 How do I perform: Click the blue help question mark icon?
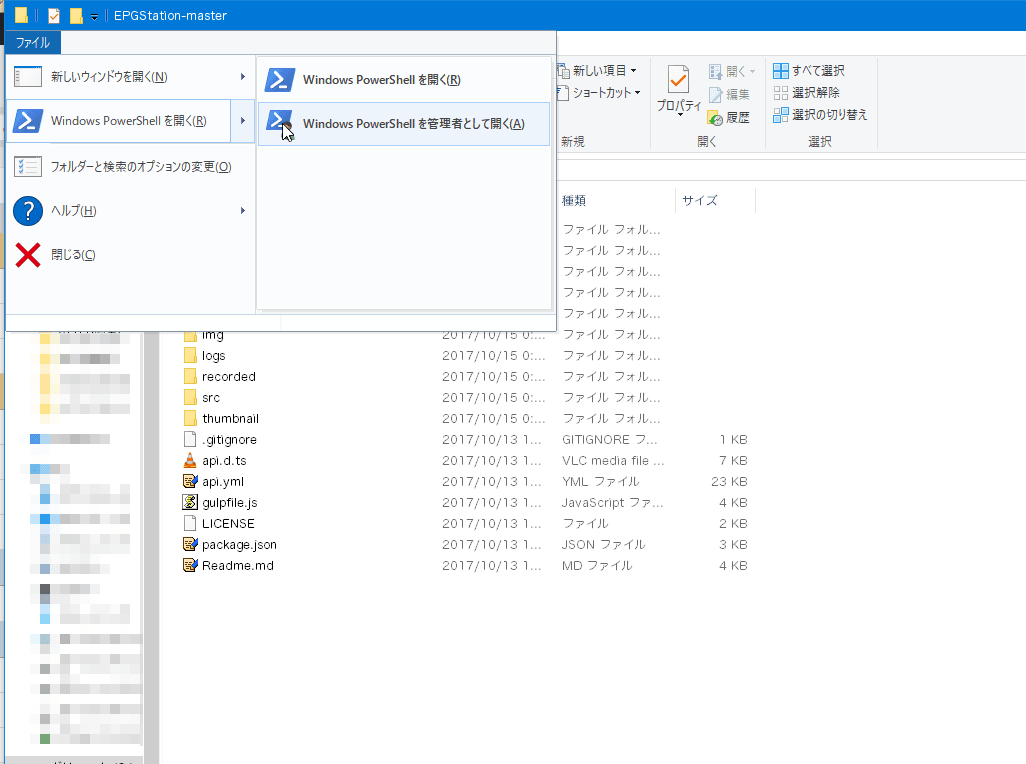[28, 211]
